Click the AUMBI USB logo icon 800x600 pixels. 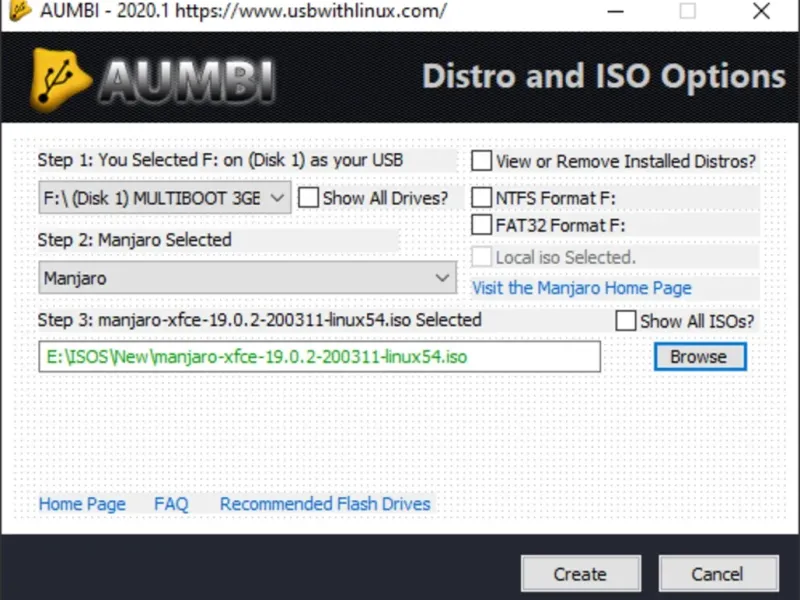pyautogui.click(x=60, y=80)
